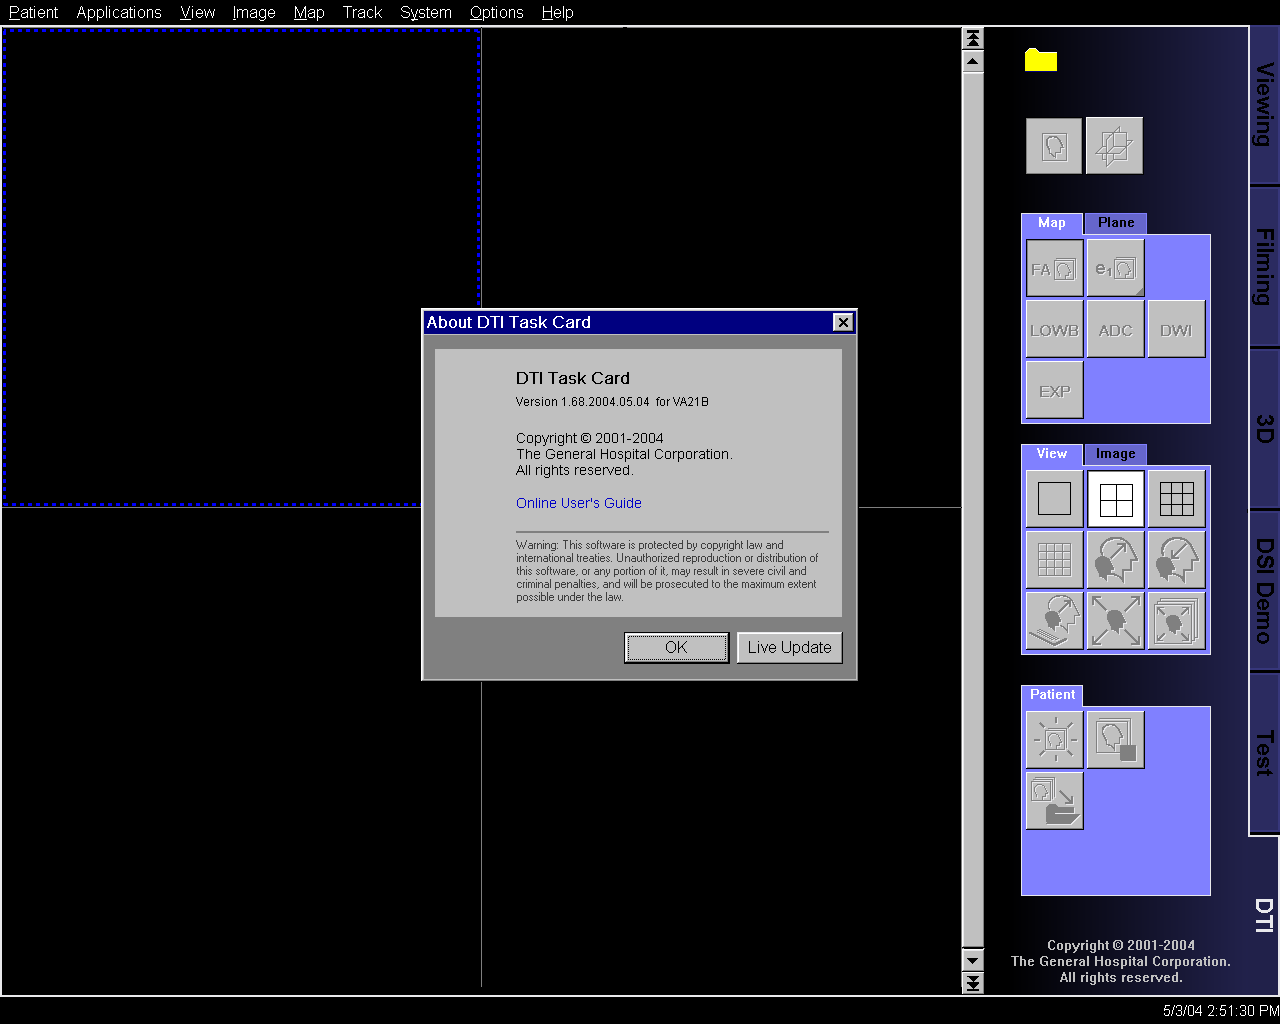Click the scrollbar up arrow
Viewport: 1280px width, 1024px height.
coord(972,61)
